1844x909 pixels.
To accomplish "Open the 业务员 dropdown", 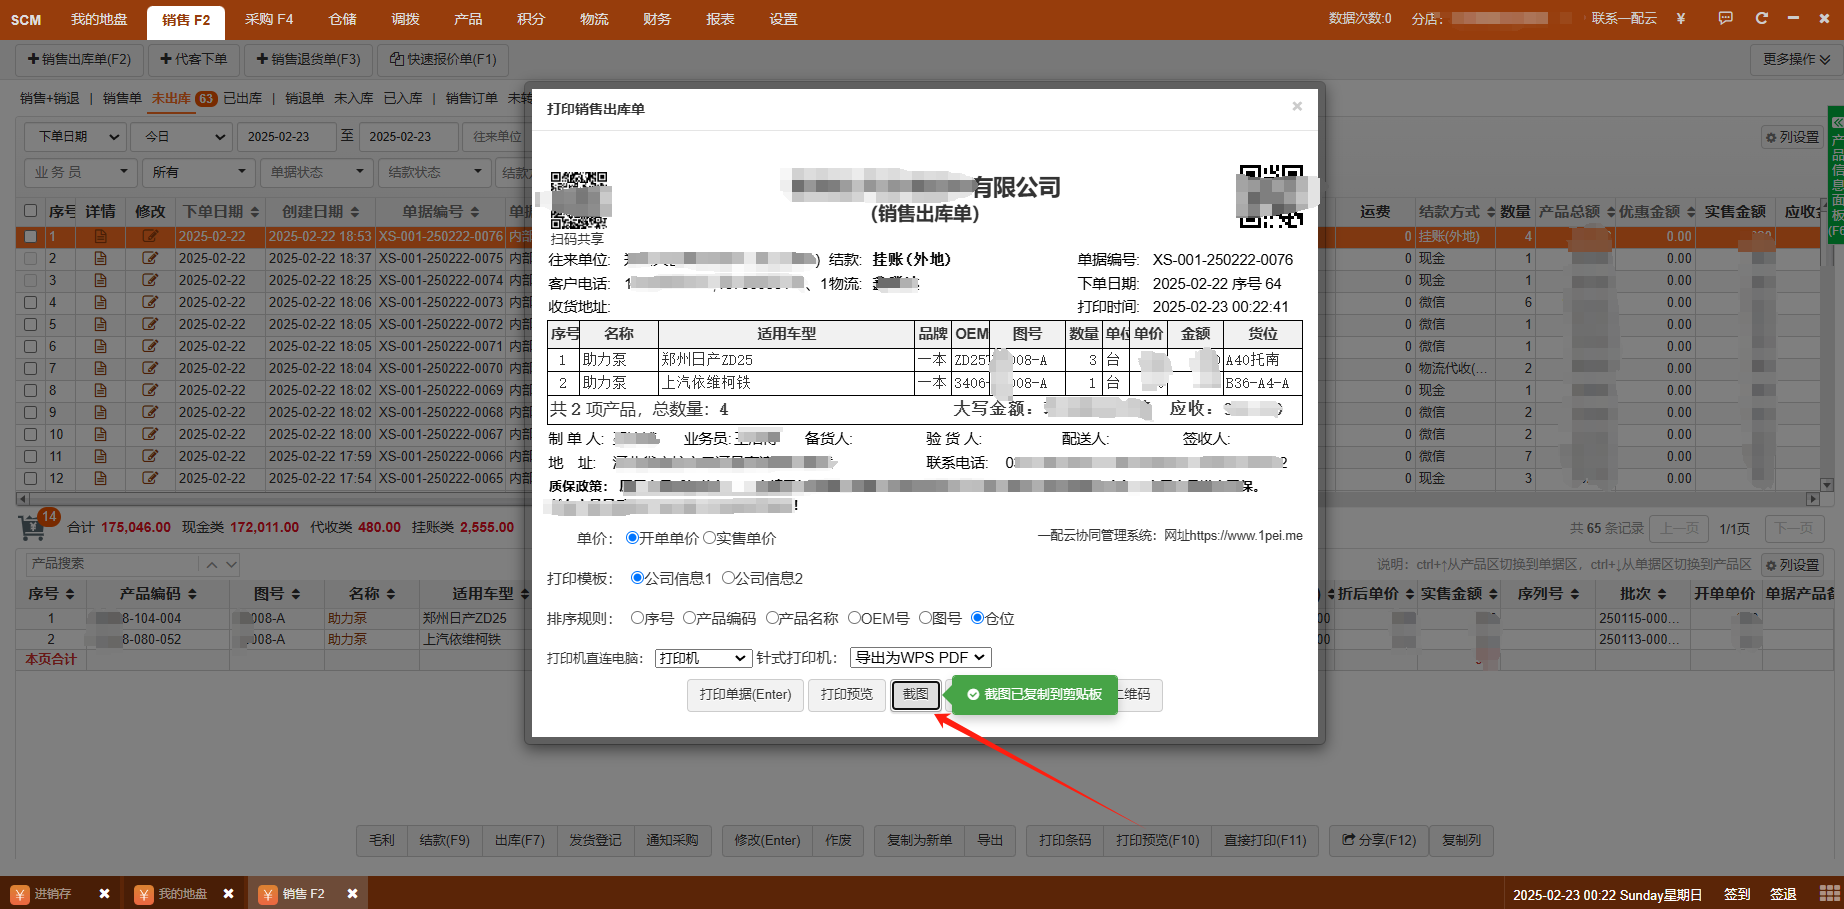I will tap(80, 172).
